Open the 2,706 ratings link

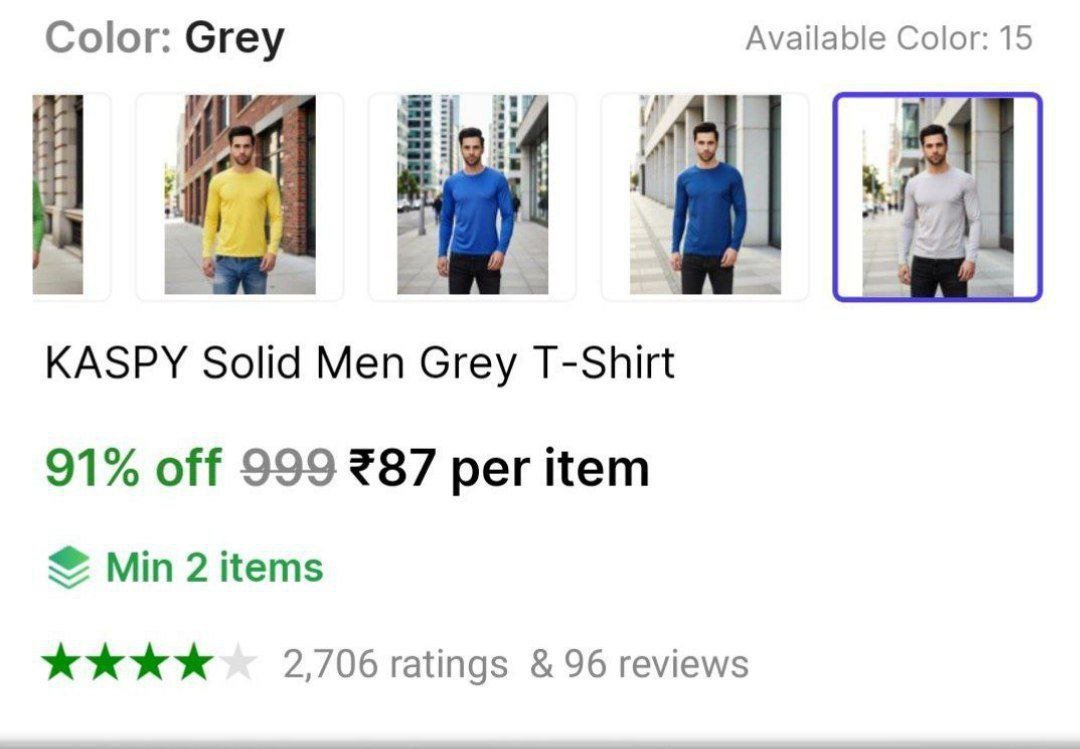point(394,664)
